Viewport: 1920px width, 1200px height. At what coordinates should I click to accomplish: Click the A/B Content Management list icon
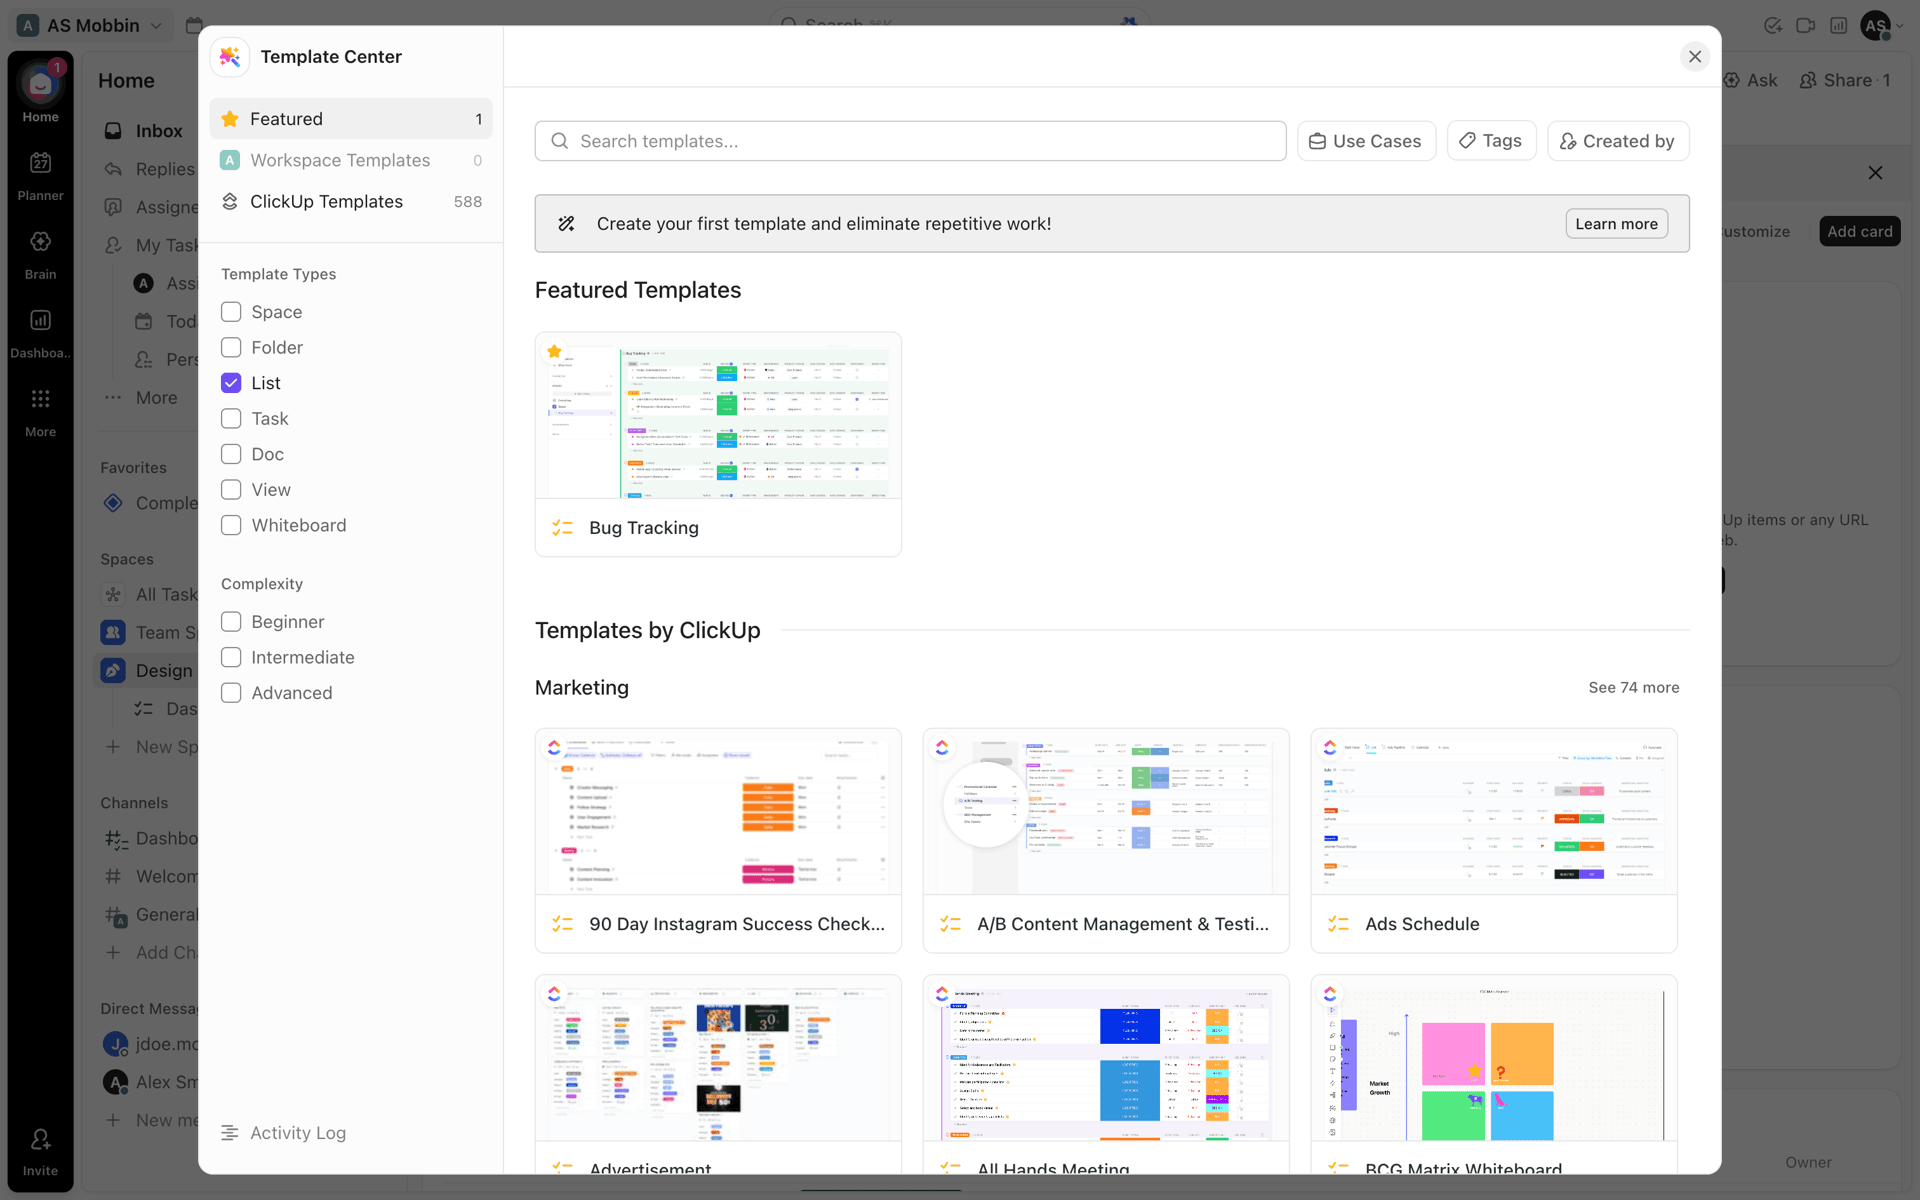(x=951, y=924)
